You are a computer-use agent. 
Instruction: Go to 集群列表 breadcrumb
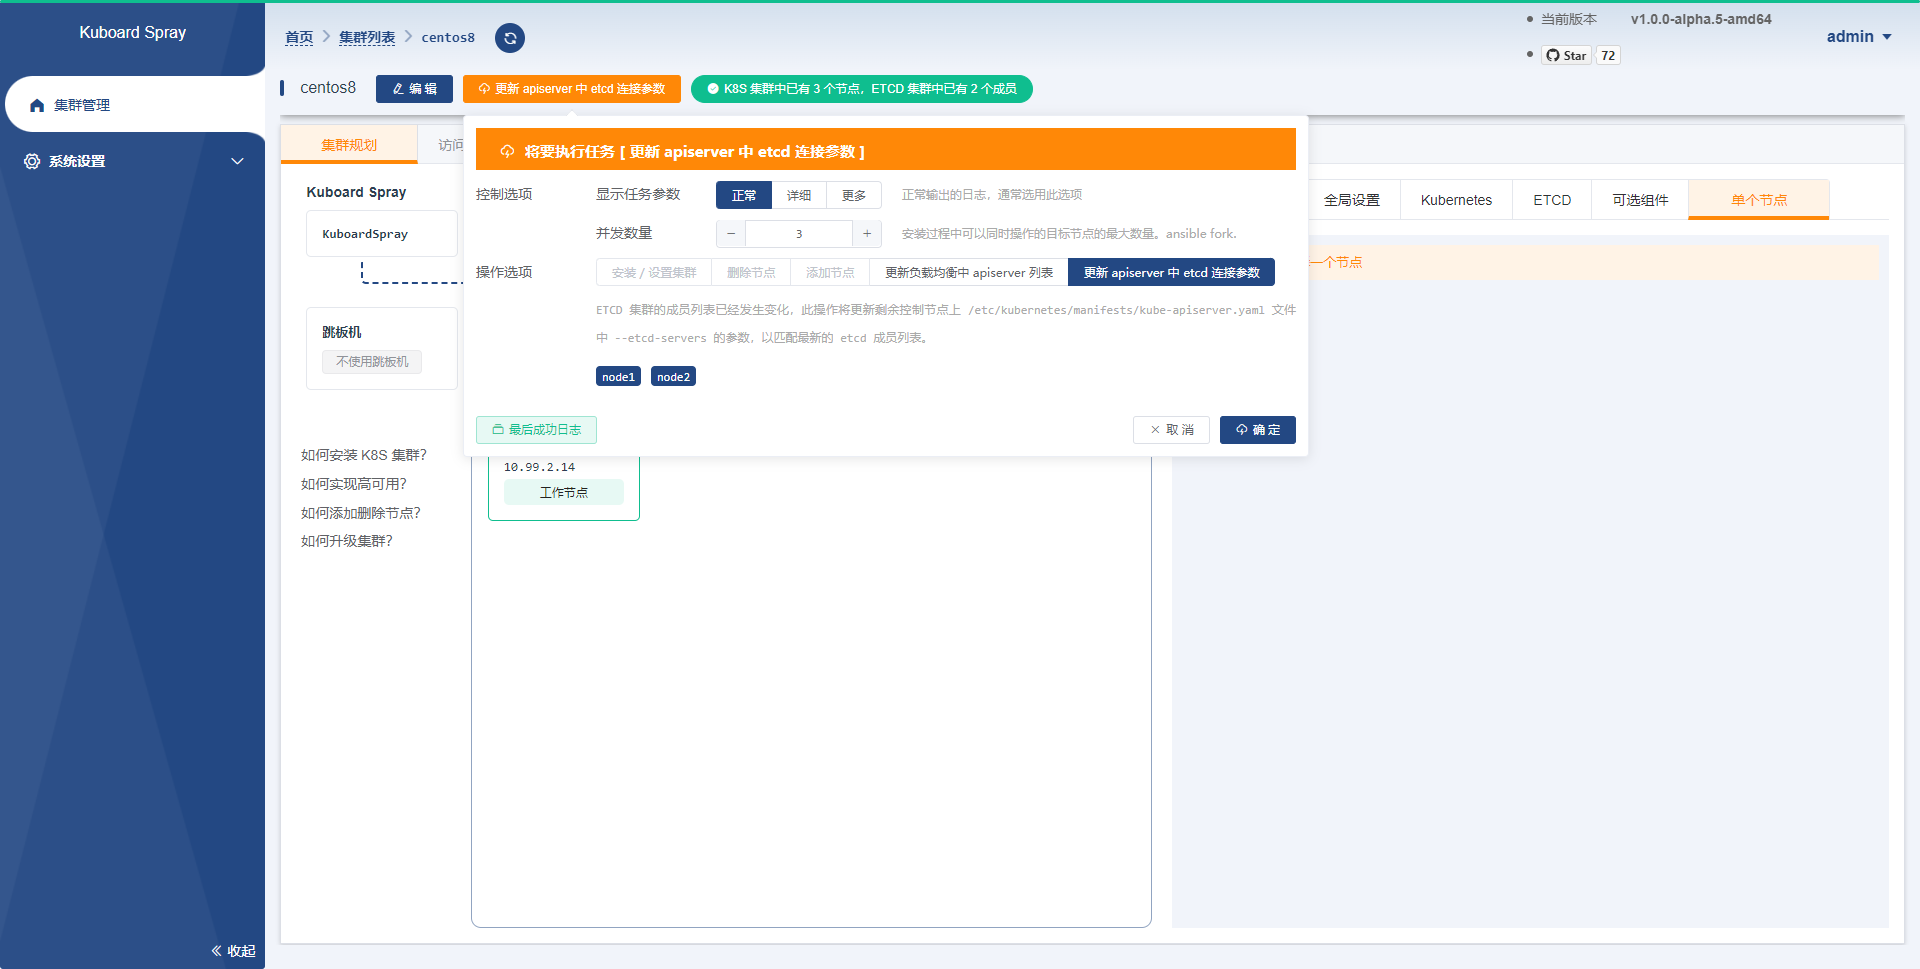pos(367,38)
